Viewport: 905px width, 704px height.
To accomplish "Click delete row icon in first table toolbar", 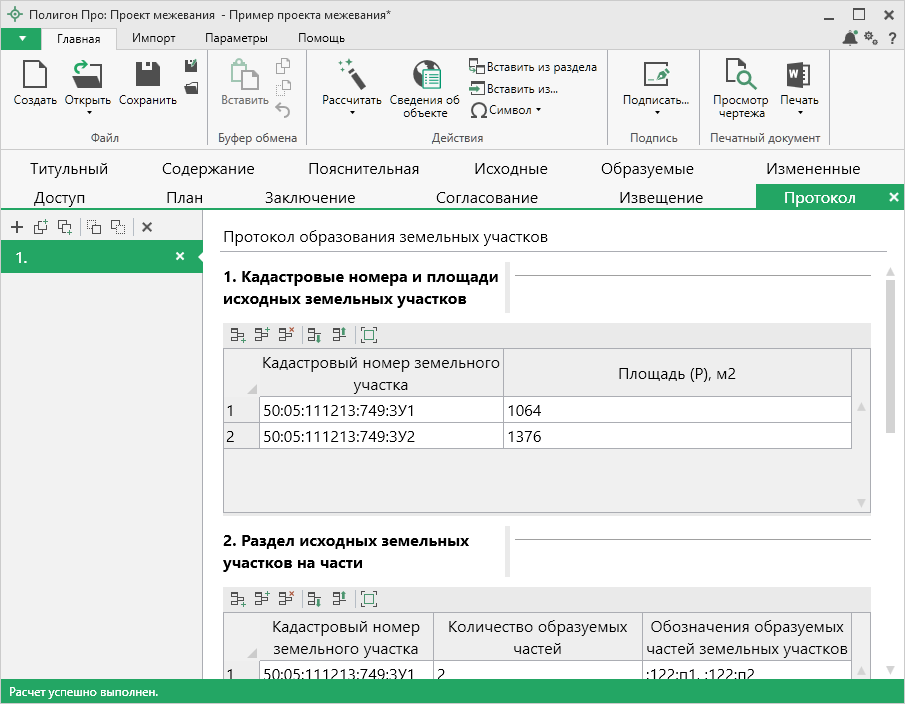I will point(286,335).
